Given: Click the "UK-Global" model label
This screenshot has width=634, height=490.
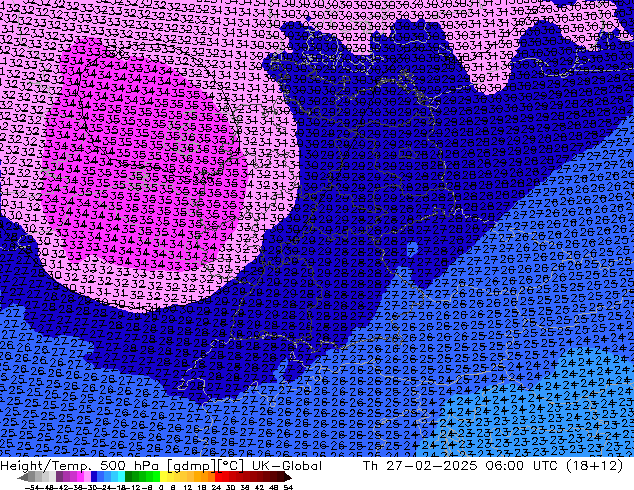Looking at the screenshot, I should click(x=287, y=466).
